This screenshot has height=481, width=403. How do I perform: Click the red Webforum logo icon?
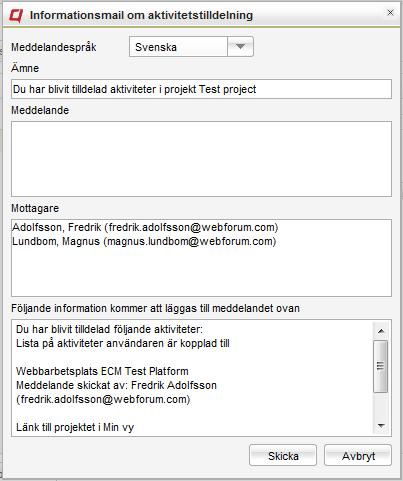pos(16,15)
